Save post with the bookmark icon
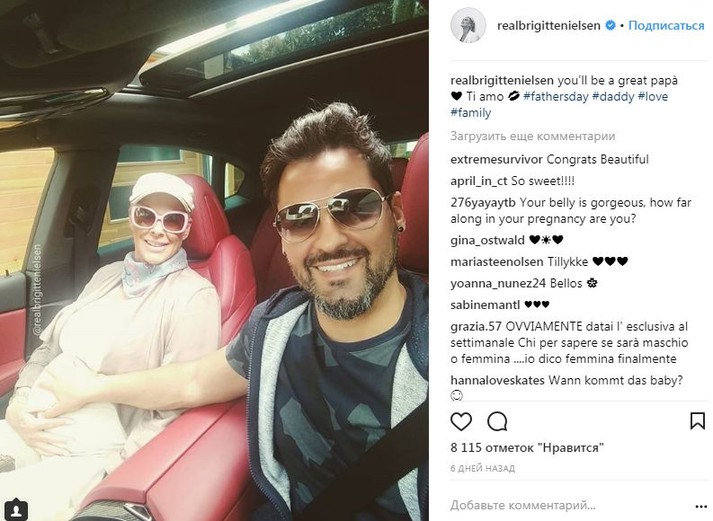713x521 pixels. click(697, 421)
